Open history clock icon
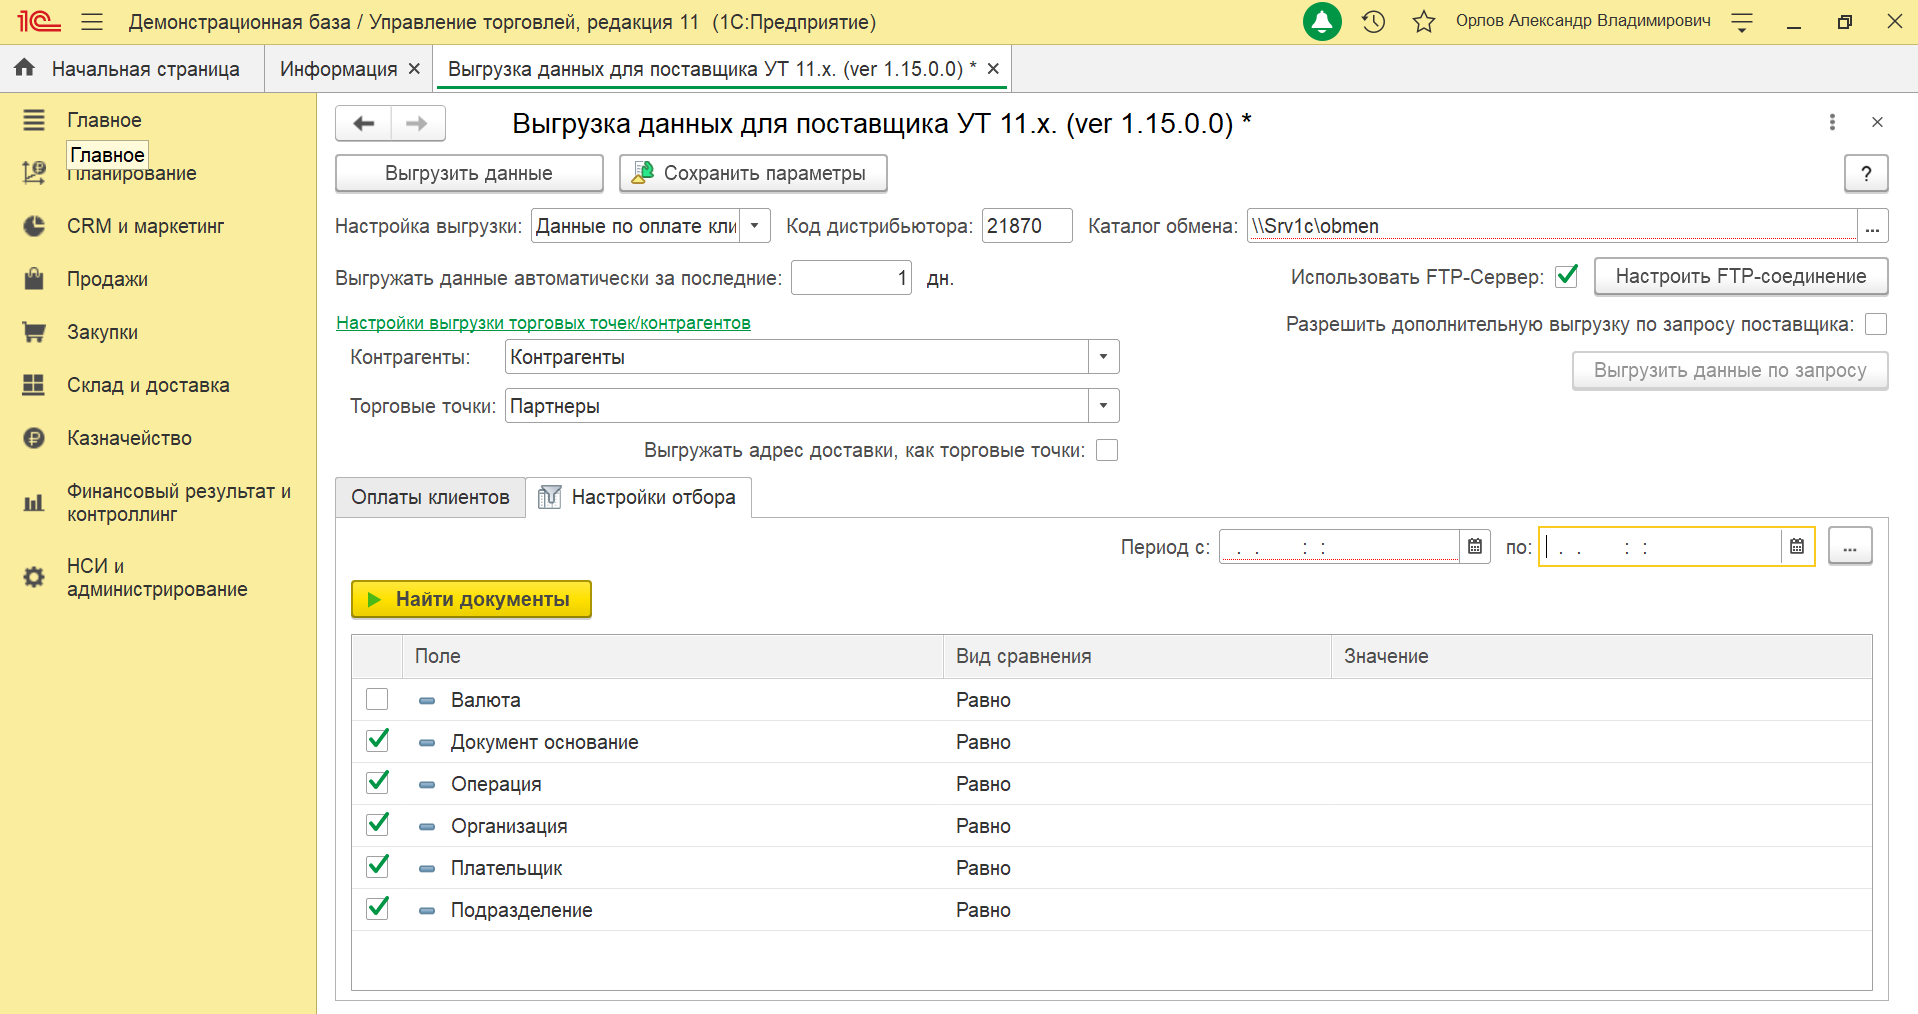This screenshot has height=1014, width=1918. (x=1373, y=21)
